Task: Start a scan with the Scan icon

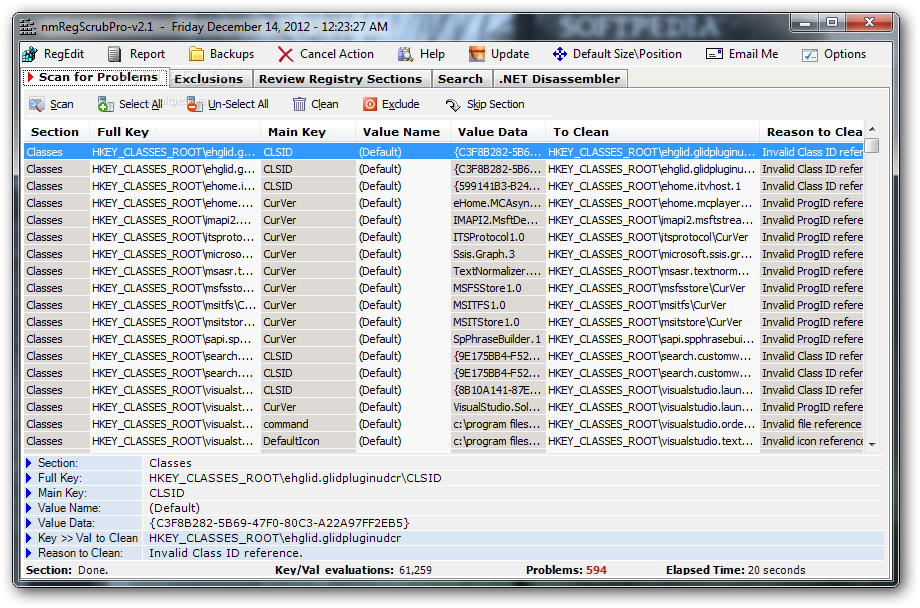Action: pyautogui.click(x=36, y=104)
